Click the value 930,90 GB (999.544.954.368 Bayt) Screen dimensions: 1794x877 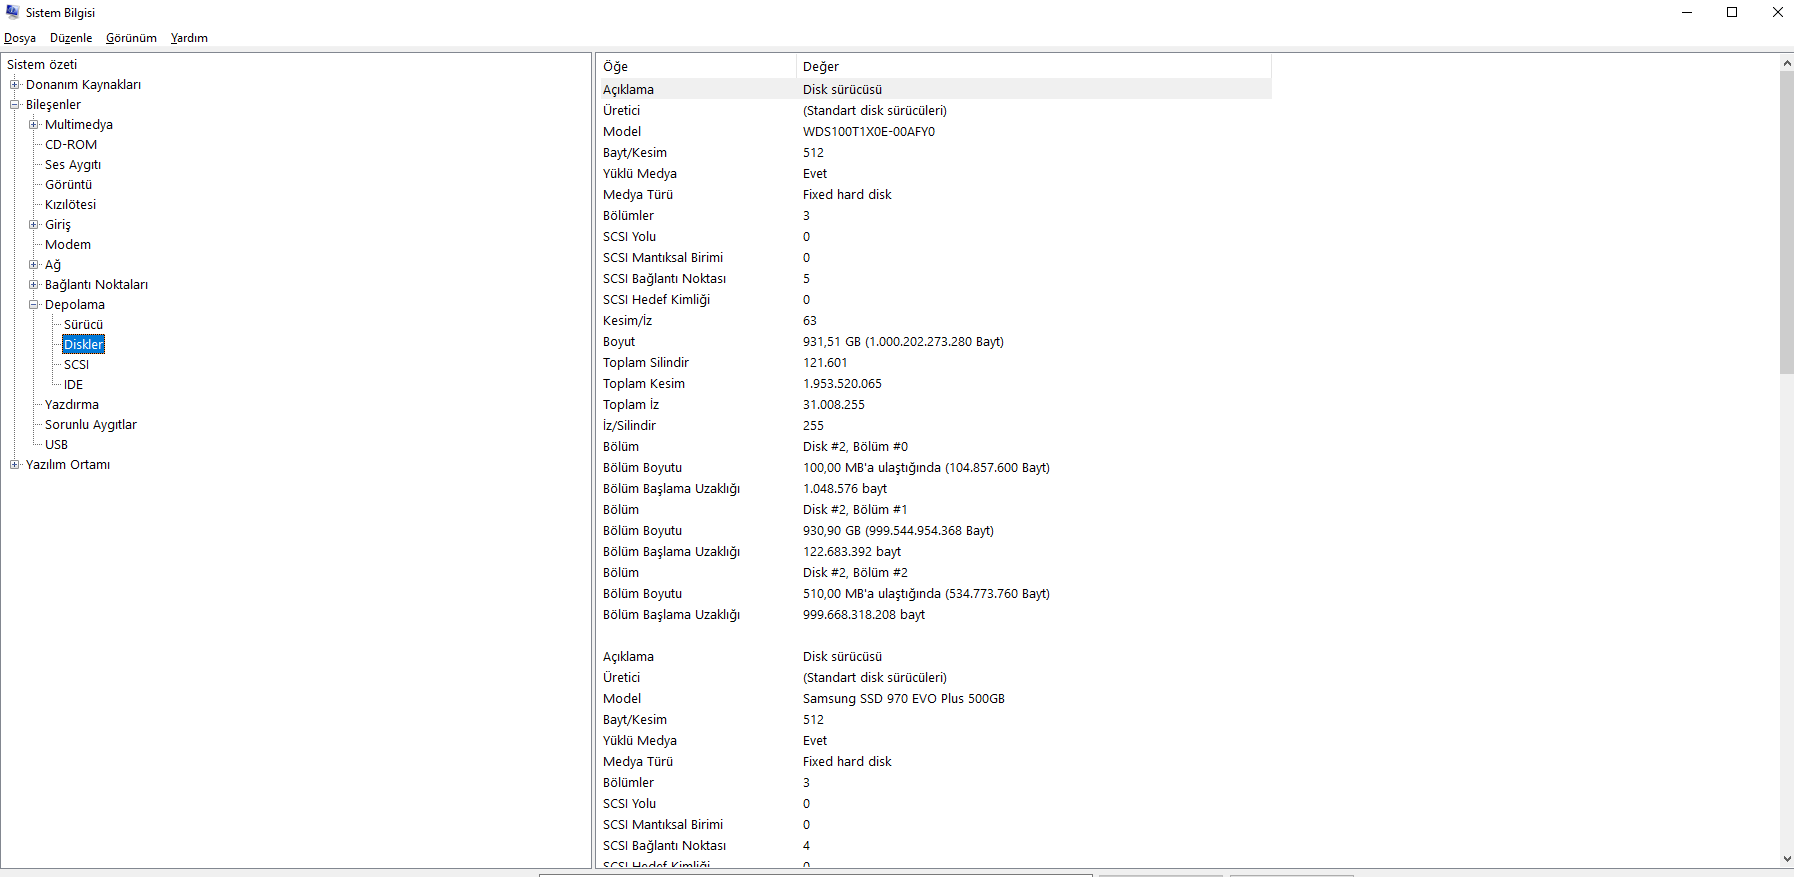[x=898, y=531]
